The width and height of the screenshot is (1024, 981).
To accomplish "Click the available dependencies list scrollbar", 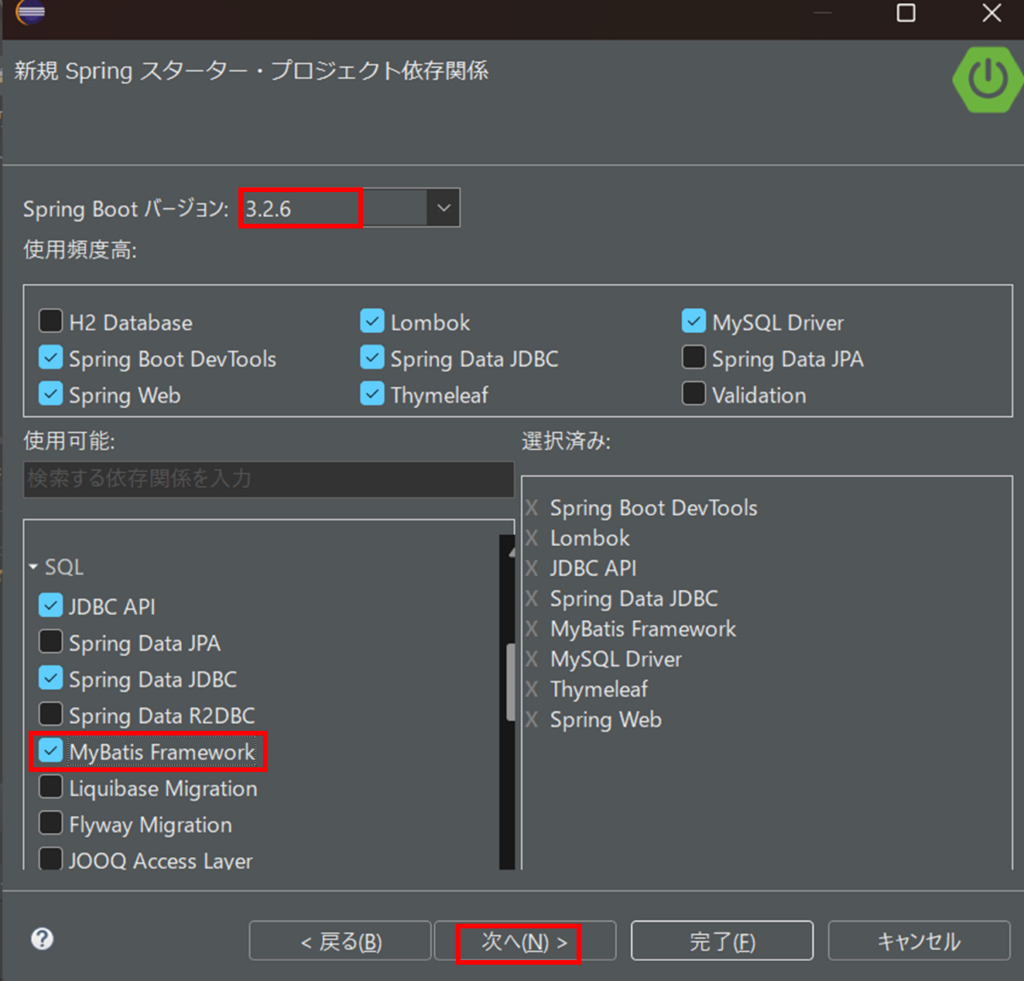I will pyautogui.click(x=509, y=683).
